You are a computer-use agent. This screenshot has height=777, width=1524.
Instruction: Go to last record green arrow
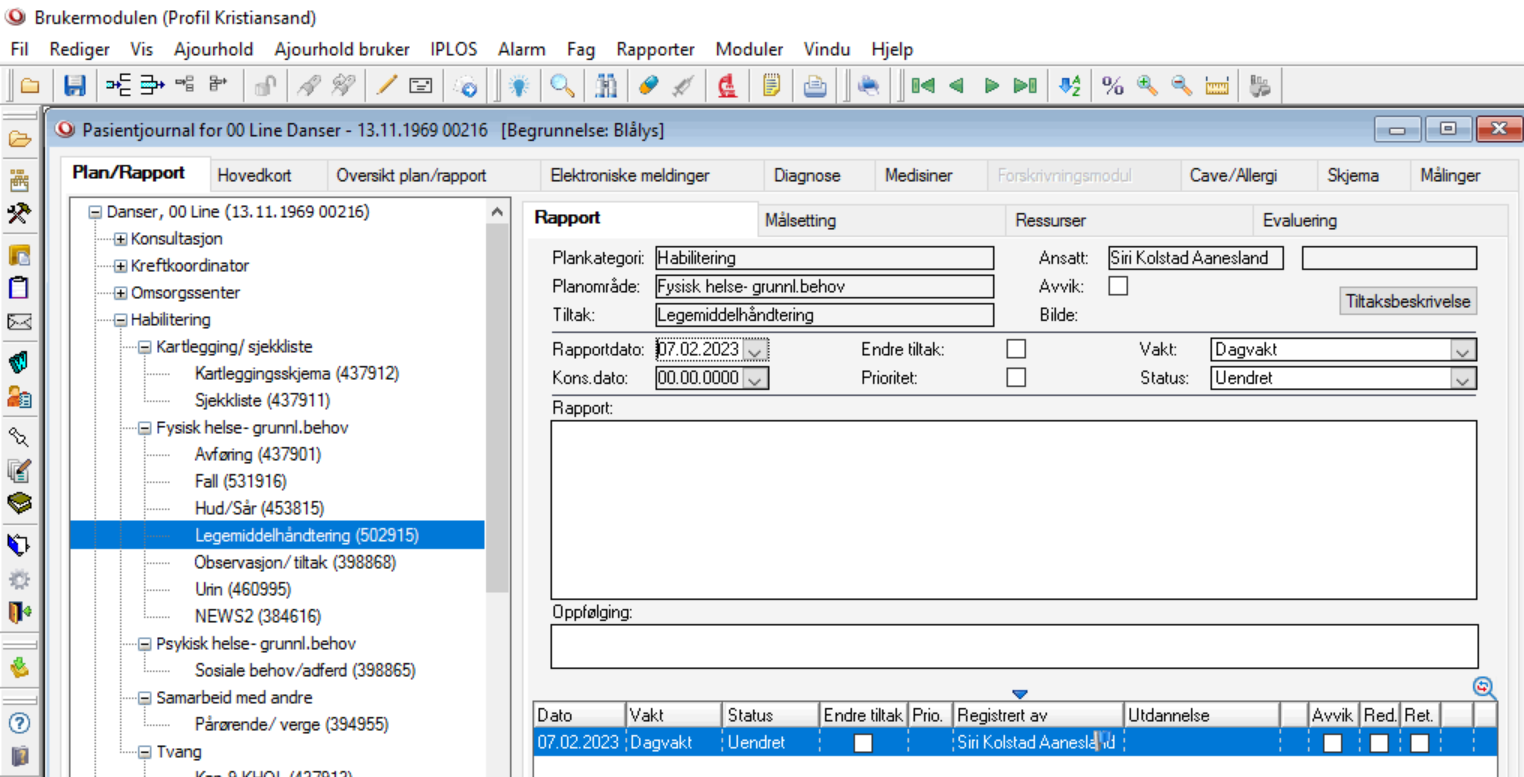point(1025,86)
